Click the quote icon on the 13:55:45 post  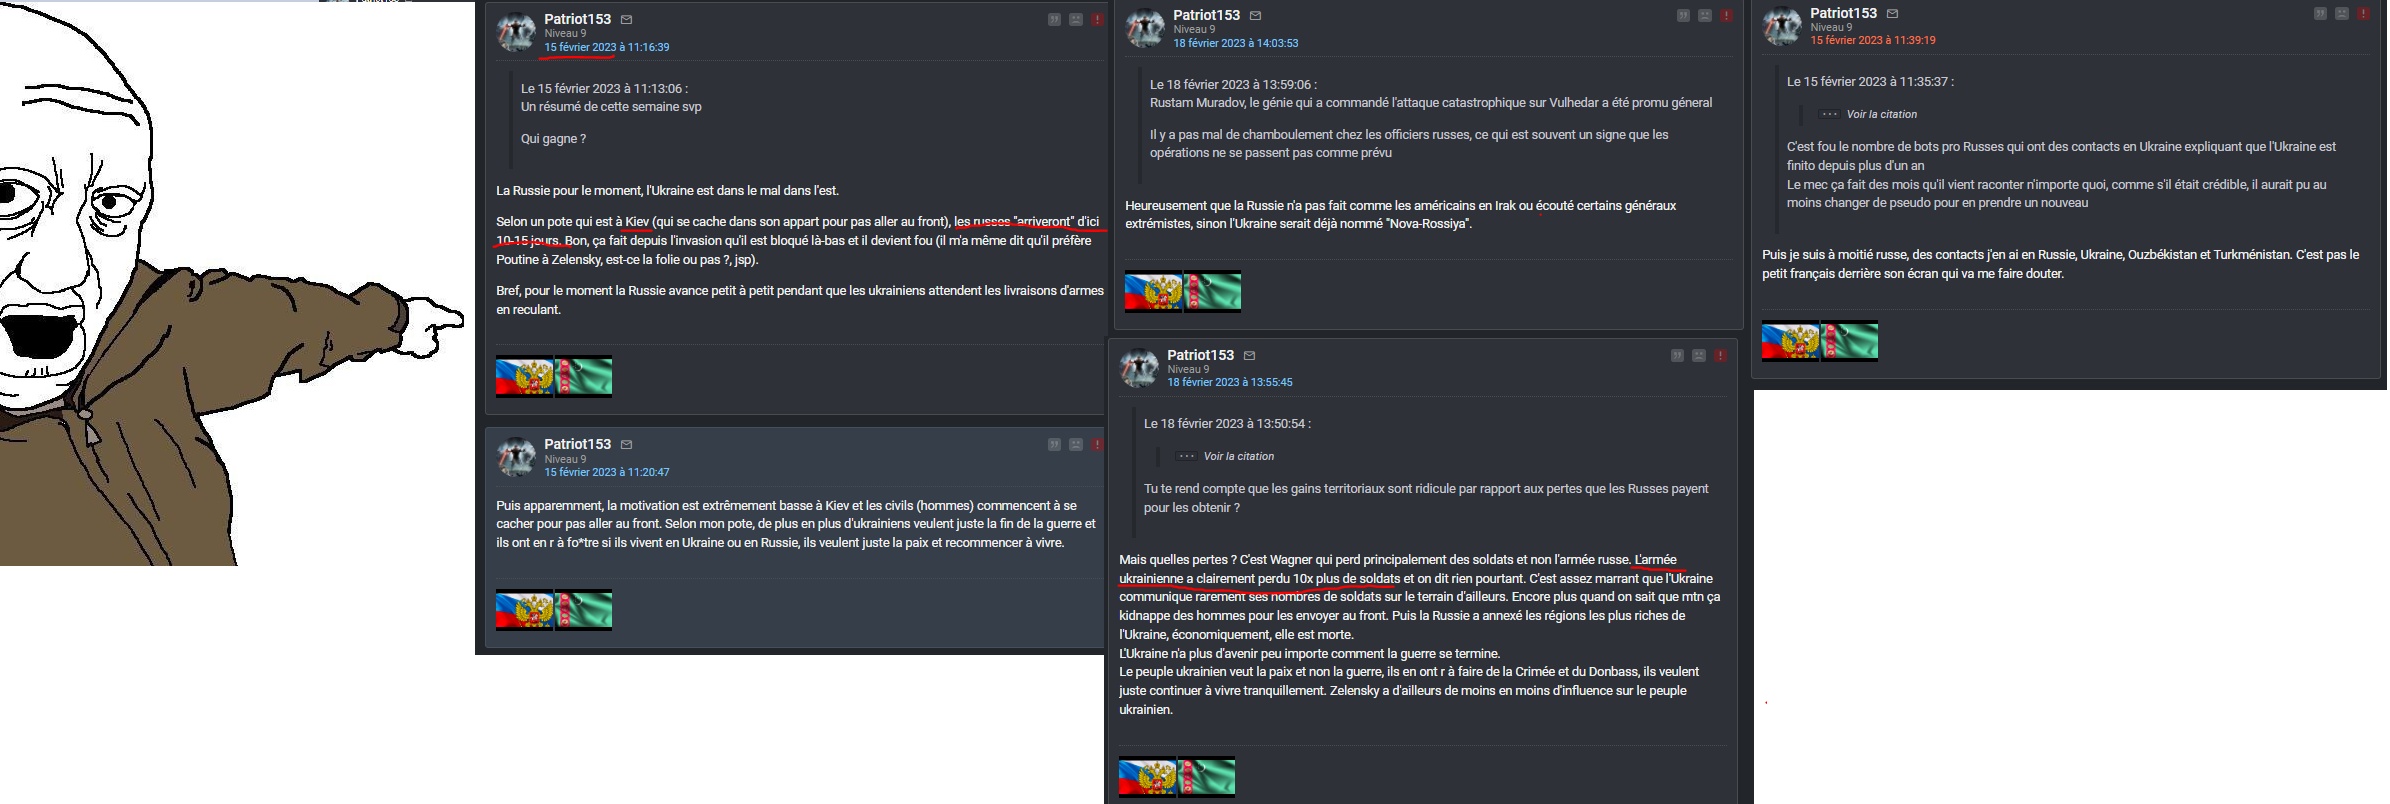pyautogui.click(x=1677, y=356)
